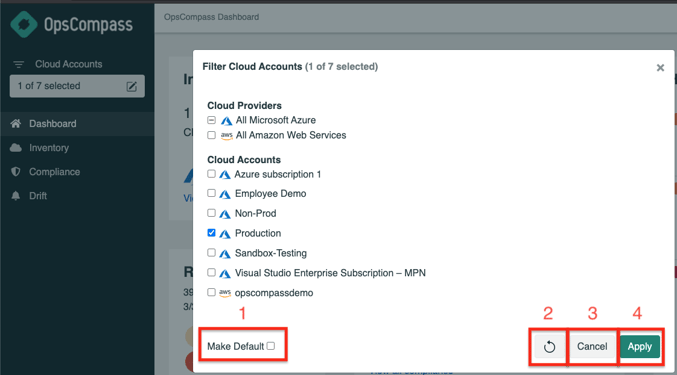This screenshot has height=375, width=677.
Task: Click the OpsCompass brand name
Action: pos(88,25)
